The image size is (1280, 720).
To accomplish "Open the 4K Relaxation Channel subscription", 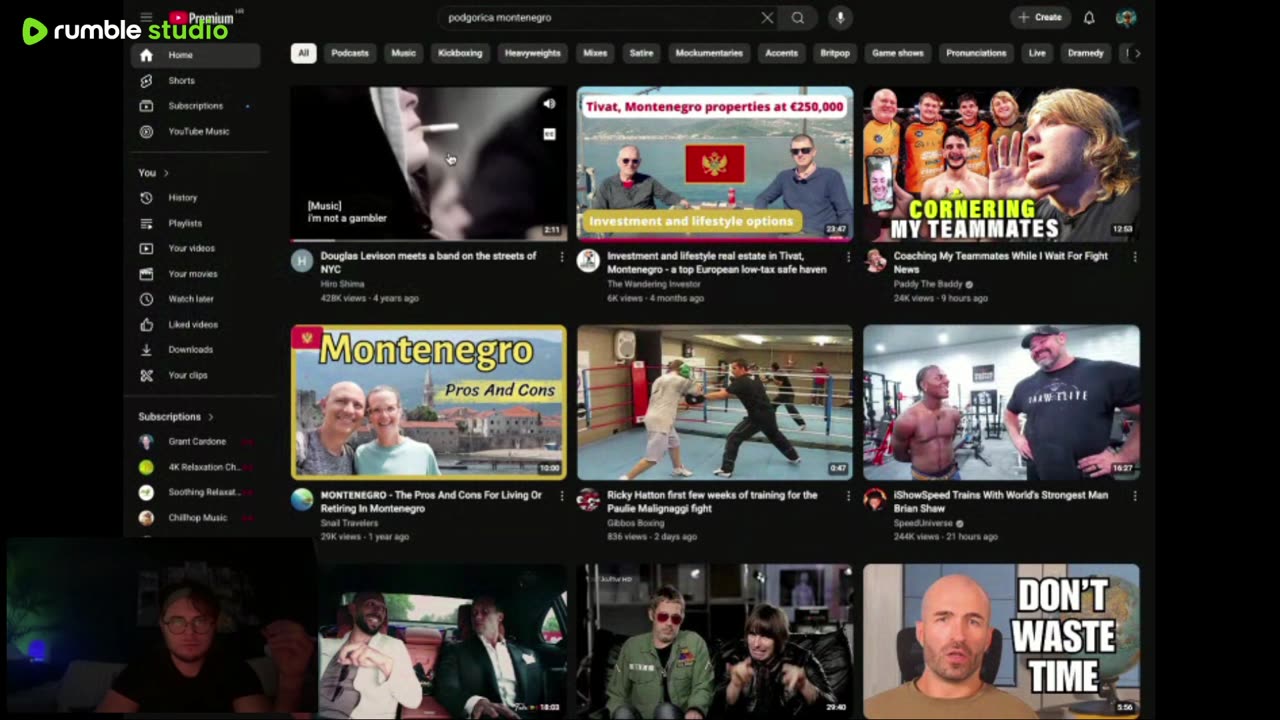I will [x=195, y=467].
